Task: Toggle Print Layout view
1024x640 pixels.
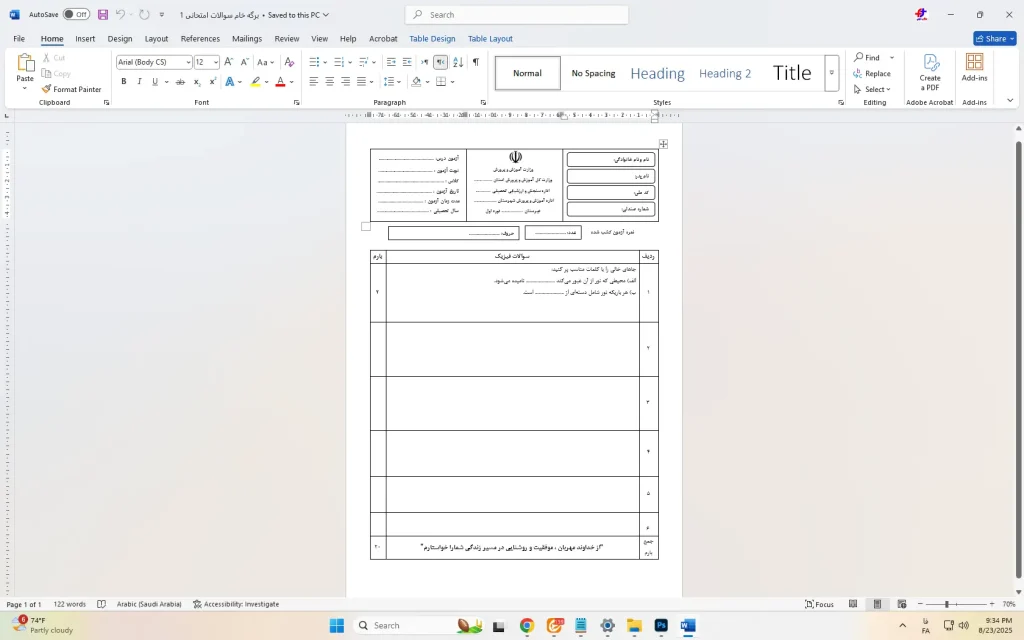Action: pos(877,604)
